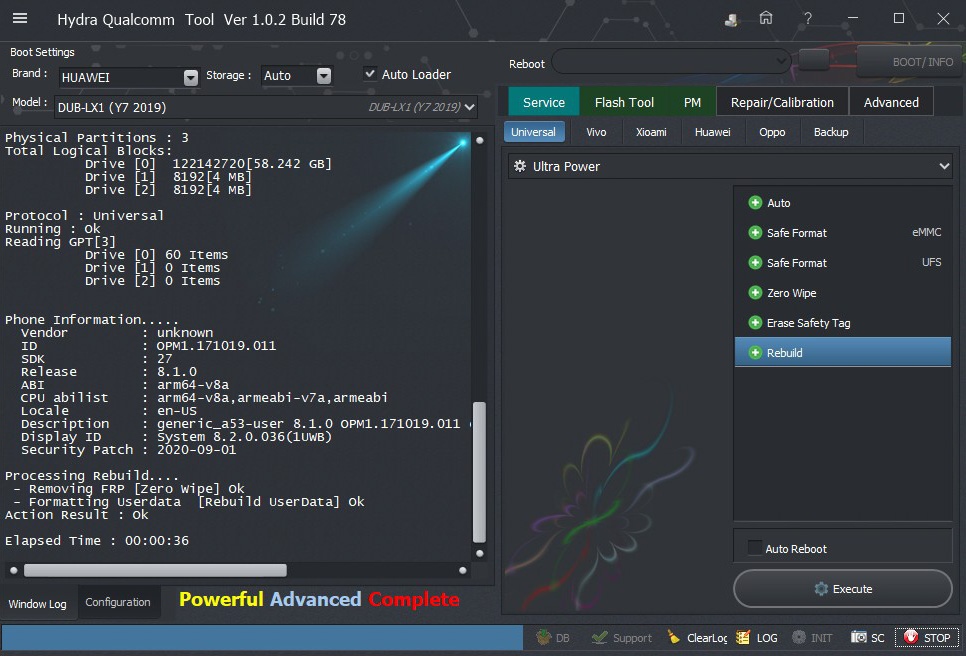Switch to the Flash Tool tab

pos(624,102)
